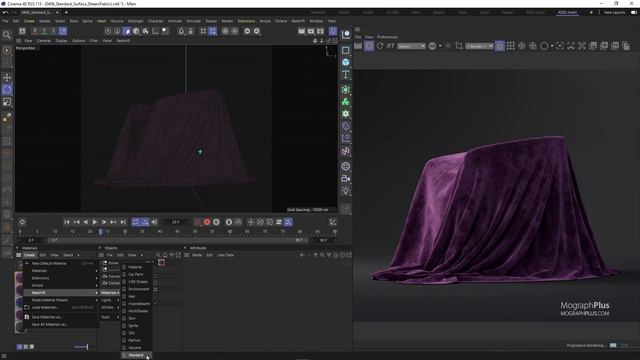Image resolution: width=640 pixels, height=360 pixels.
Task: Toggle the Z axis lock
Action: click(53, 31)
